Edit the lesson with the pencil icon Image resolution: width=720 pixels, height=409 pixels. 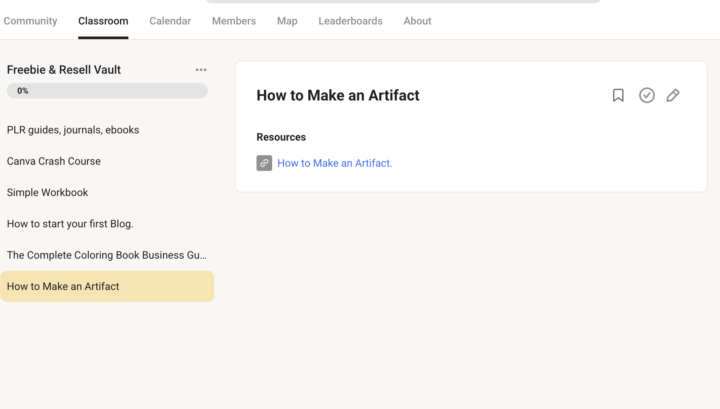(x=673, y=95)
